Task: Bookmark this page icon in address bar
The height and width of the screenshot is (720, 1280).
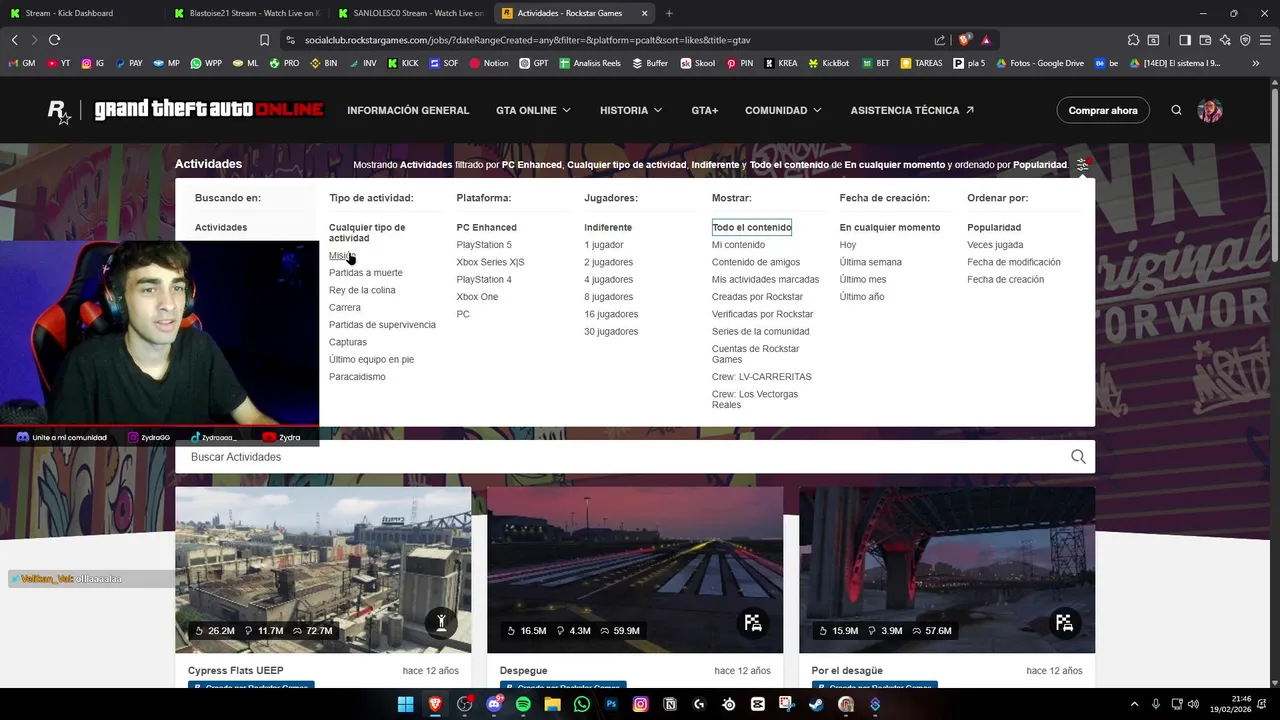Action: tap(264, 40)
